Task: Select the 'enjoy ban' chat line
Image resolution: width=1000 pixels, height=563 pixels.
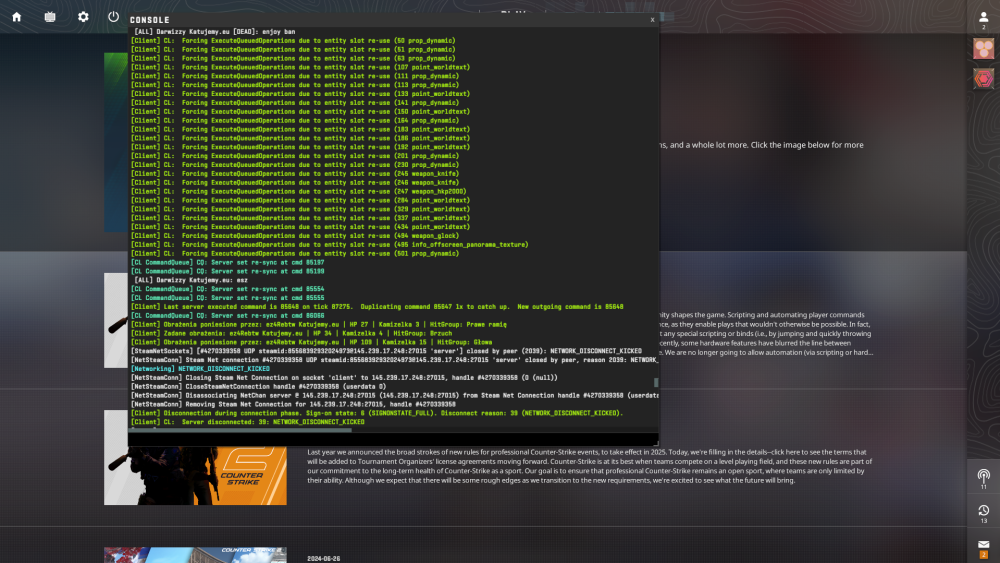Action: click(x=215, y=31)
